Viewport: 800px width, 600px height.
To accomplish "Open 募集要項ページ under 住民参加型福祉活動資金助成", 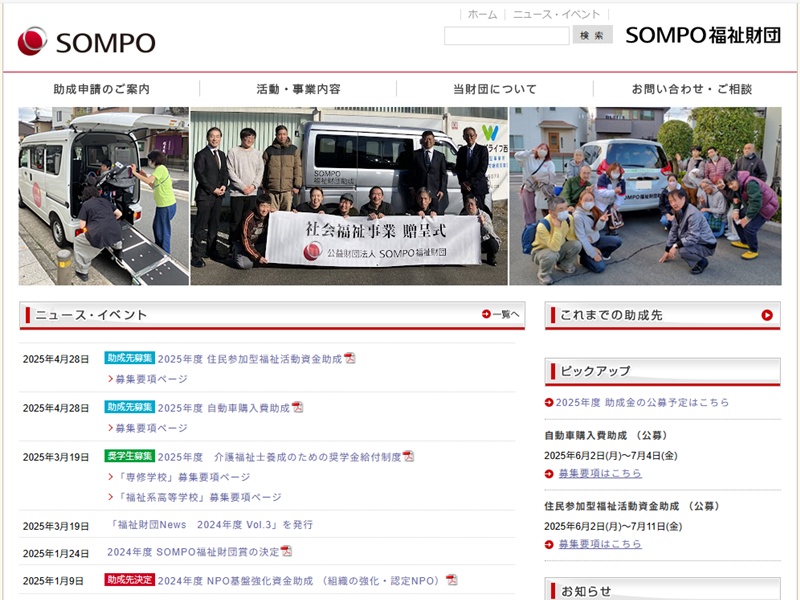I will (152, 379).
